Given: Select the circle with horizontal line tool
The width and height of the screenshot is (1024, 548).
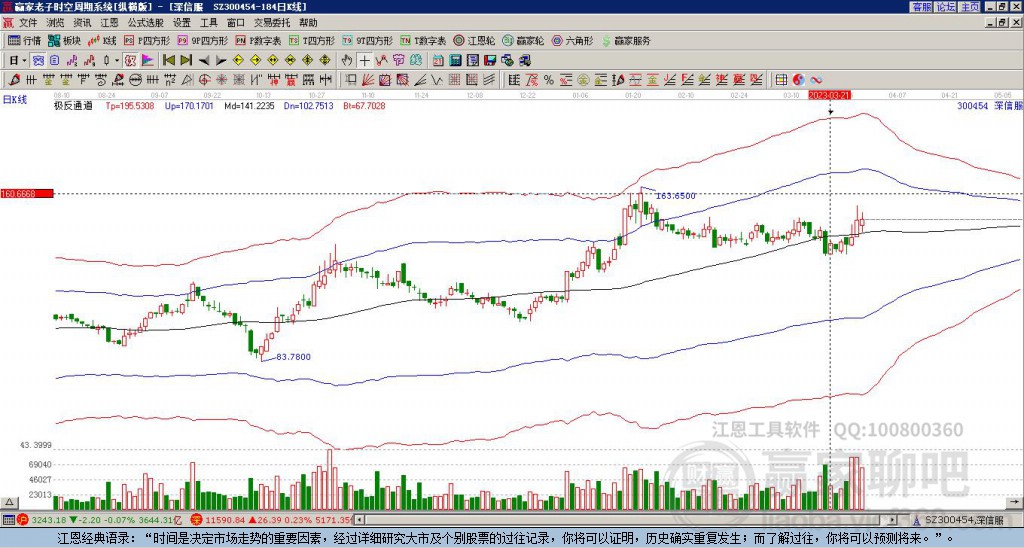Looking at the screenshot, I should click(x=135, y=80).
